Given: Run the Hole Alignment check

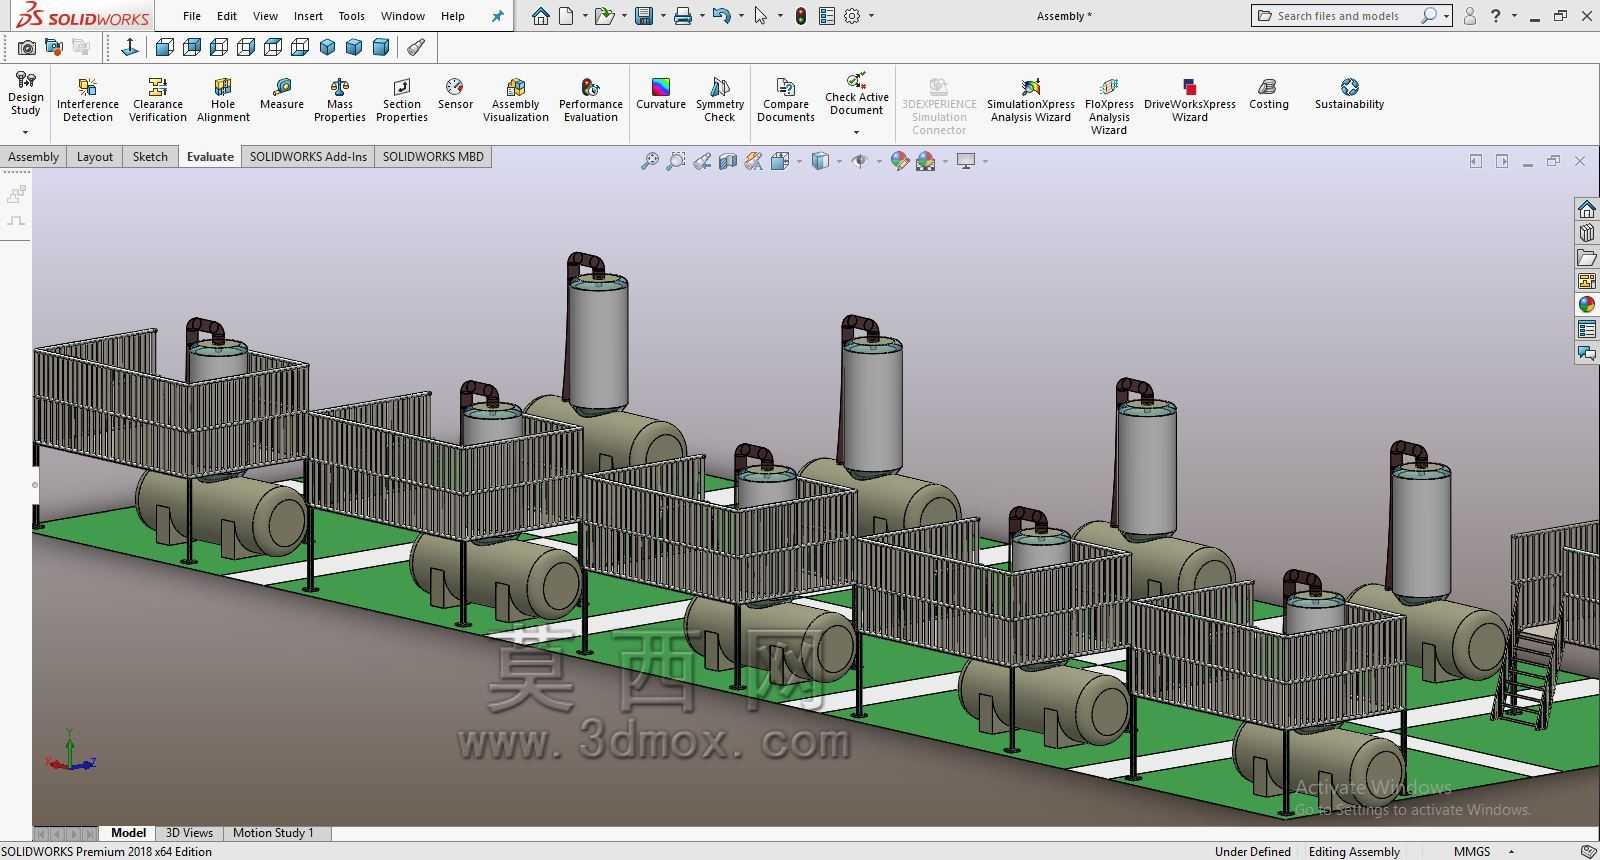Looking at the screenshot, I should coord(223,100).
